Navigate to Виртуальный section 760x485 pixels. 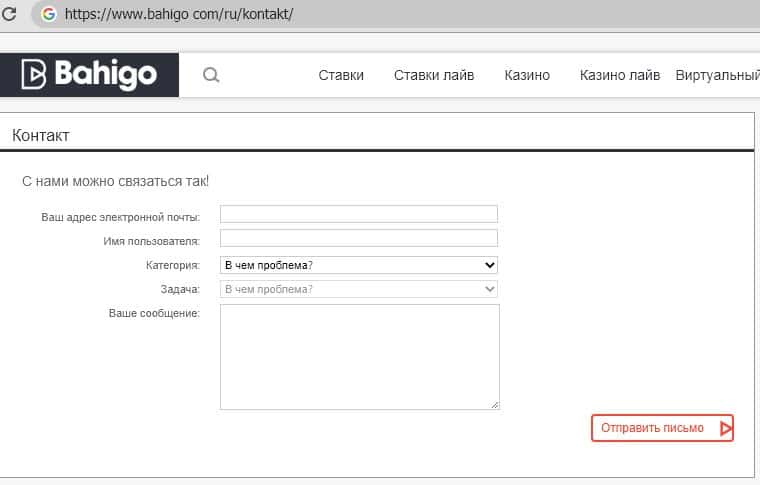point(717,75)
